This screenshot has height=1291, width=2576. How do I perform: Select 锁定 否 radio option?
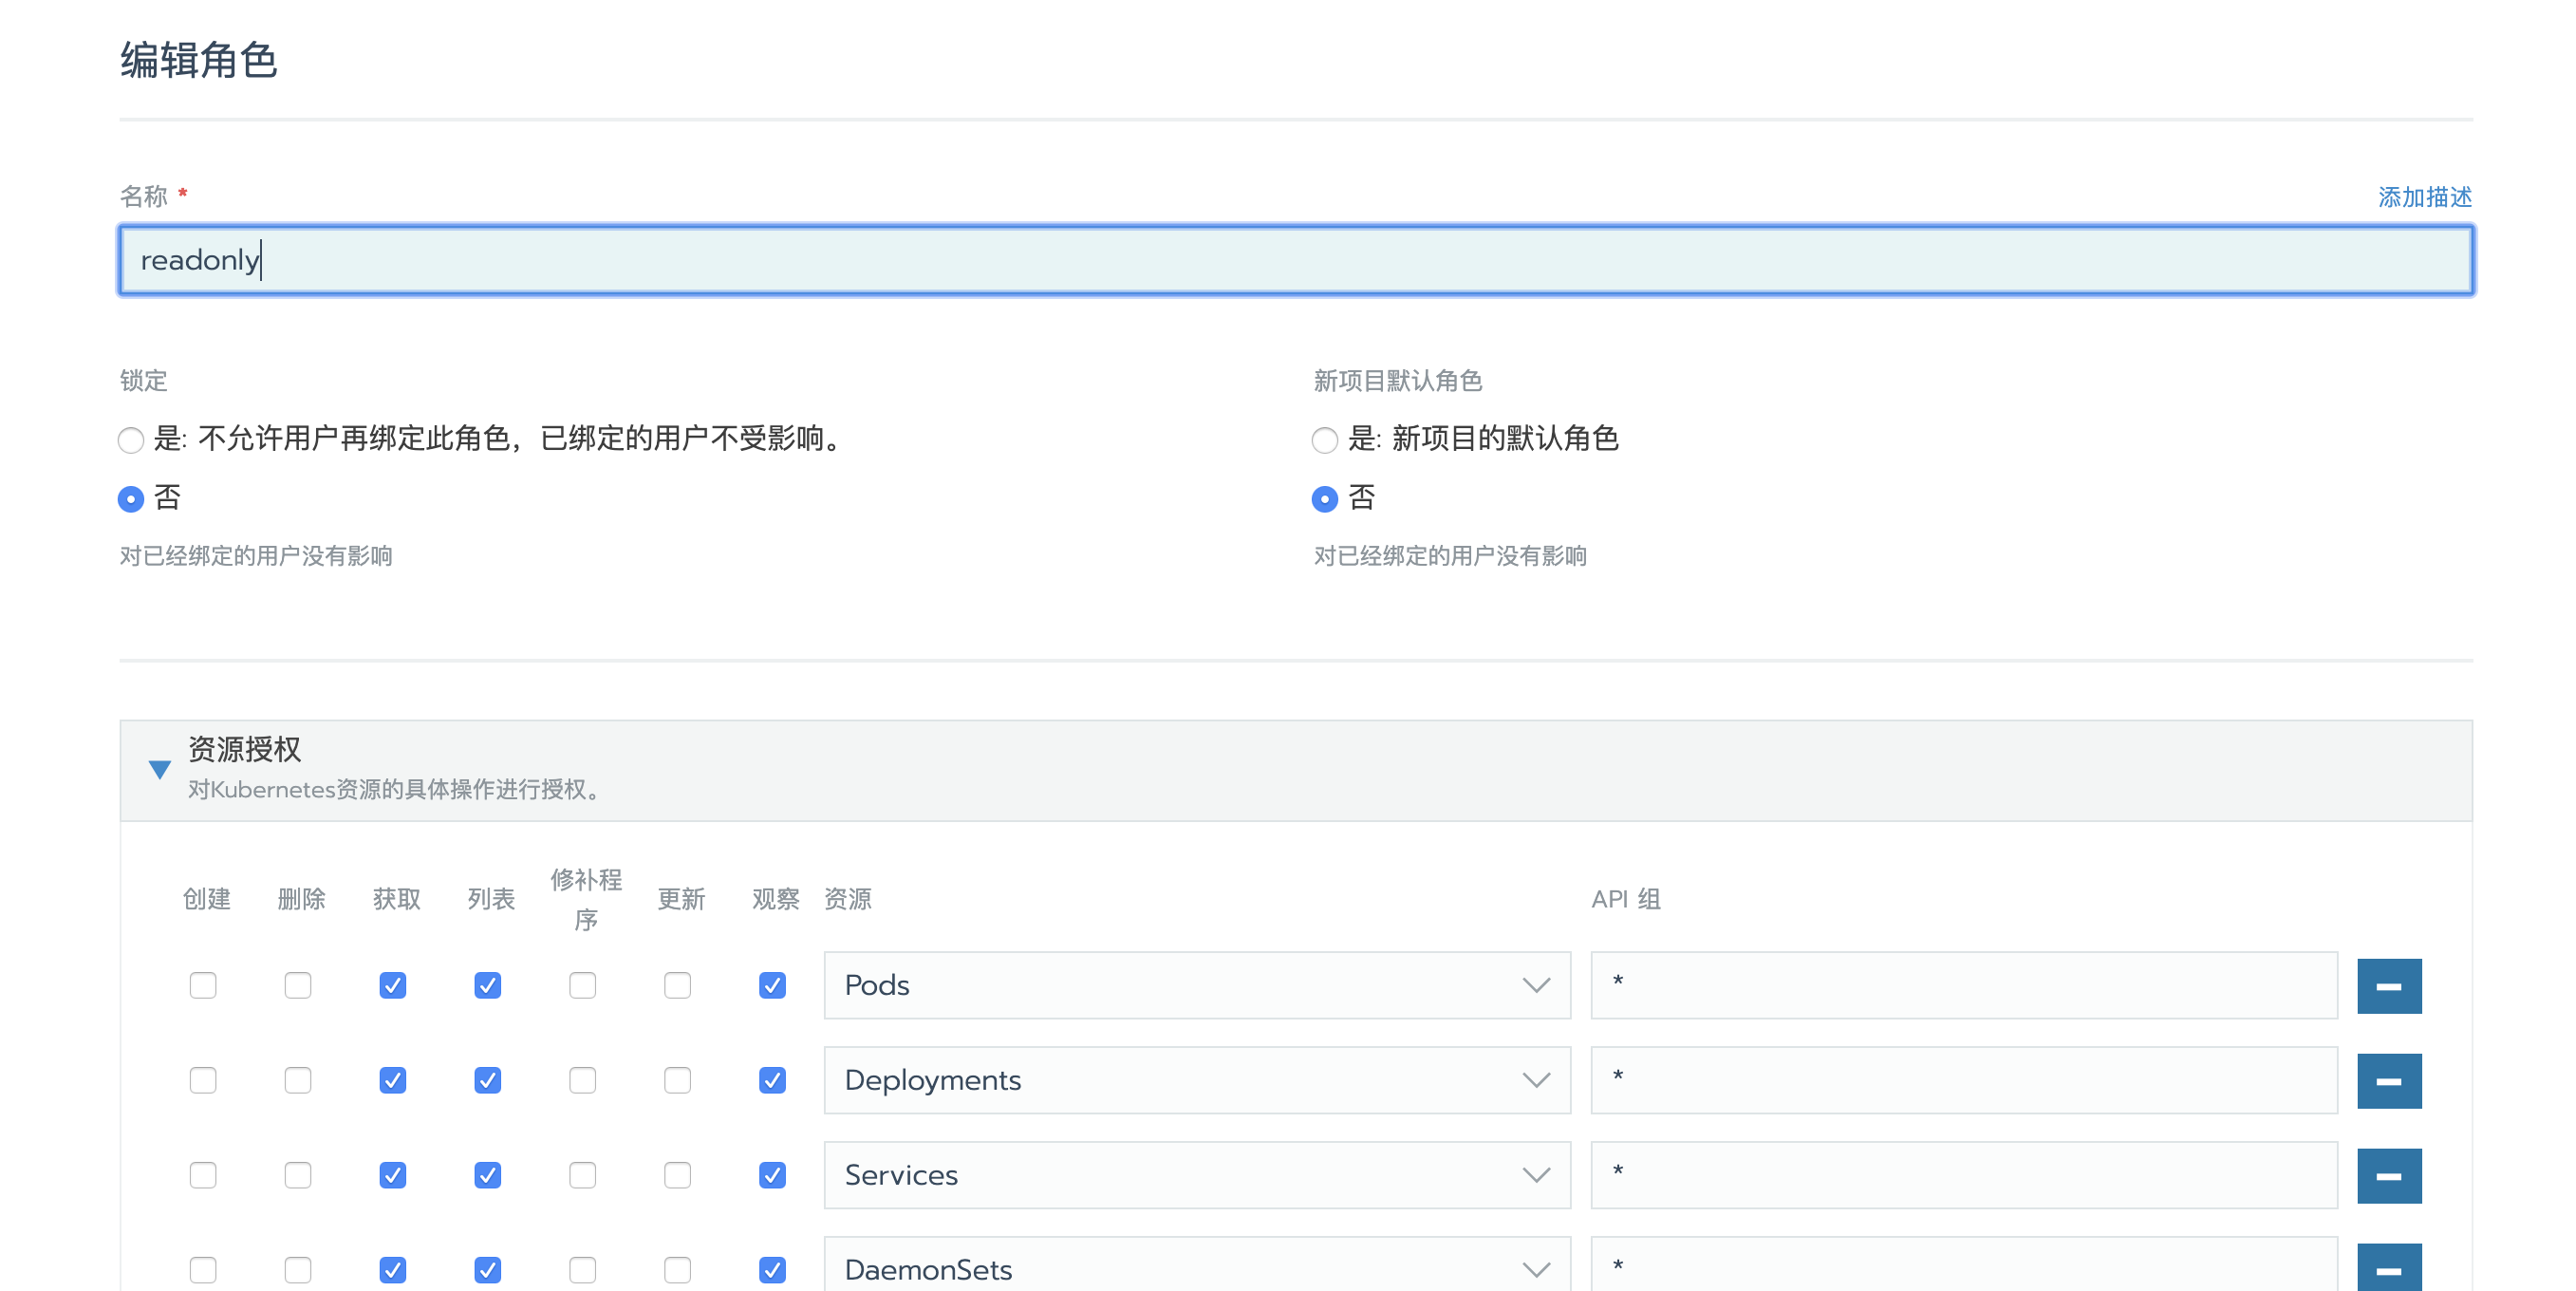tap(131, 499)
